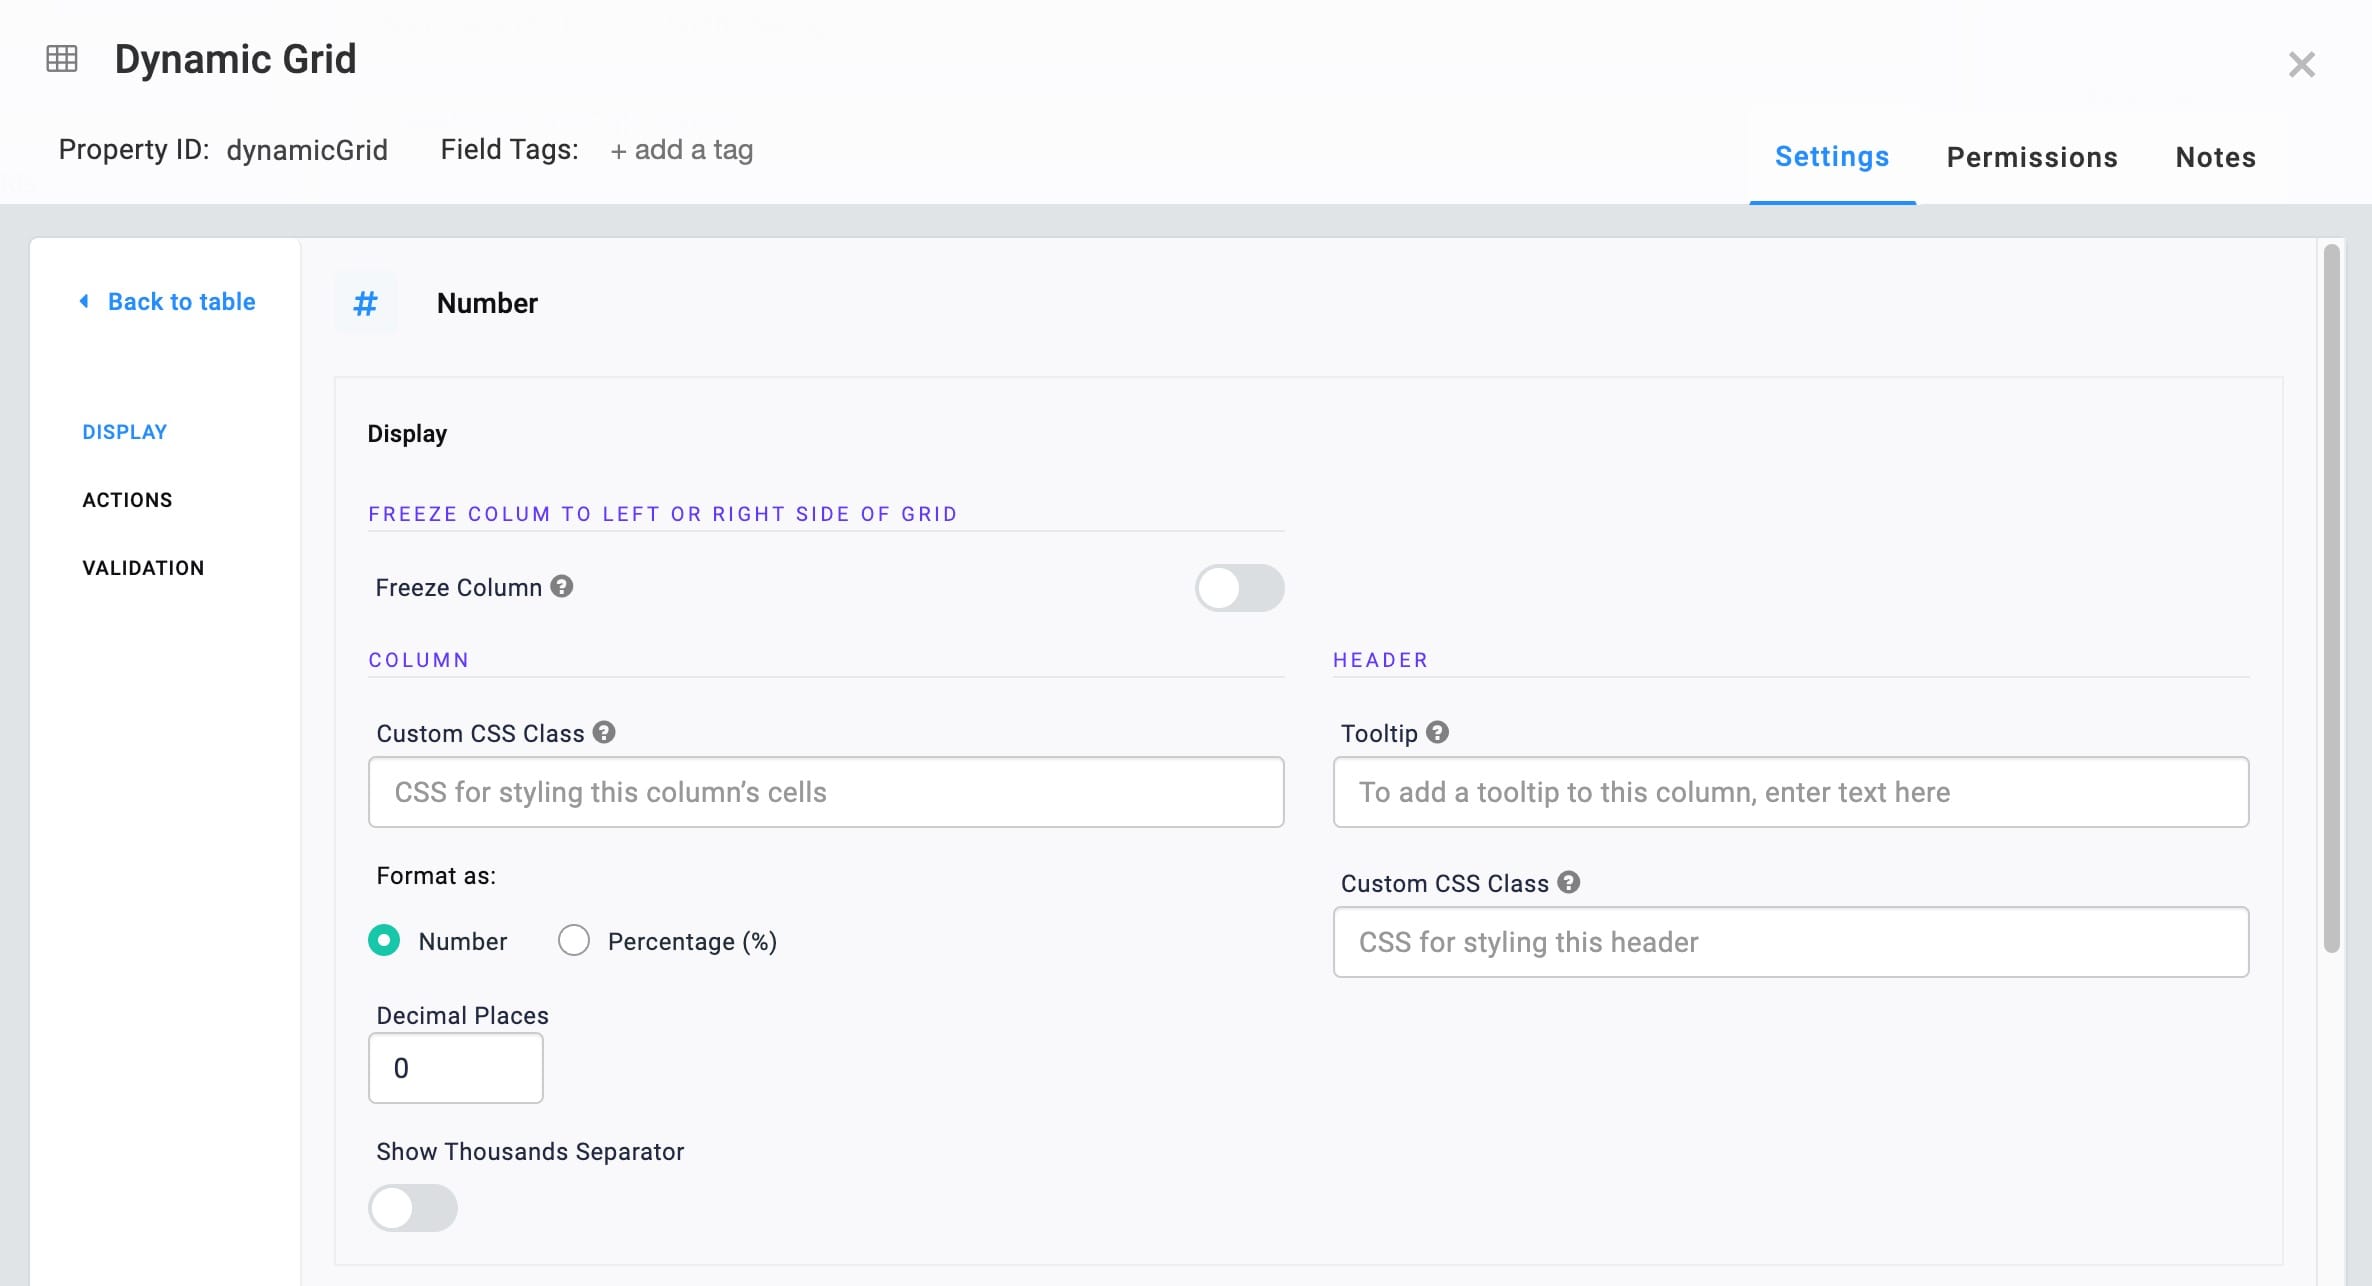This screenshot has height=1286, width=2372.
Task: Click help icon beside column Custom CSS Class
Action: (604, 732)
